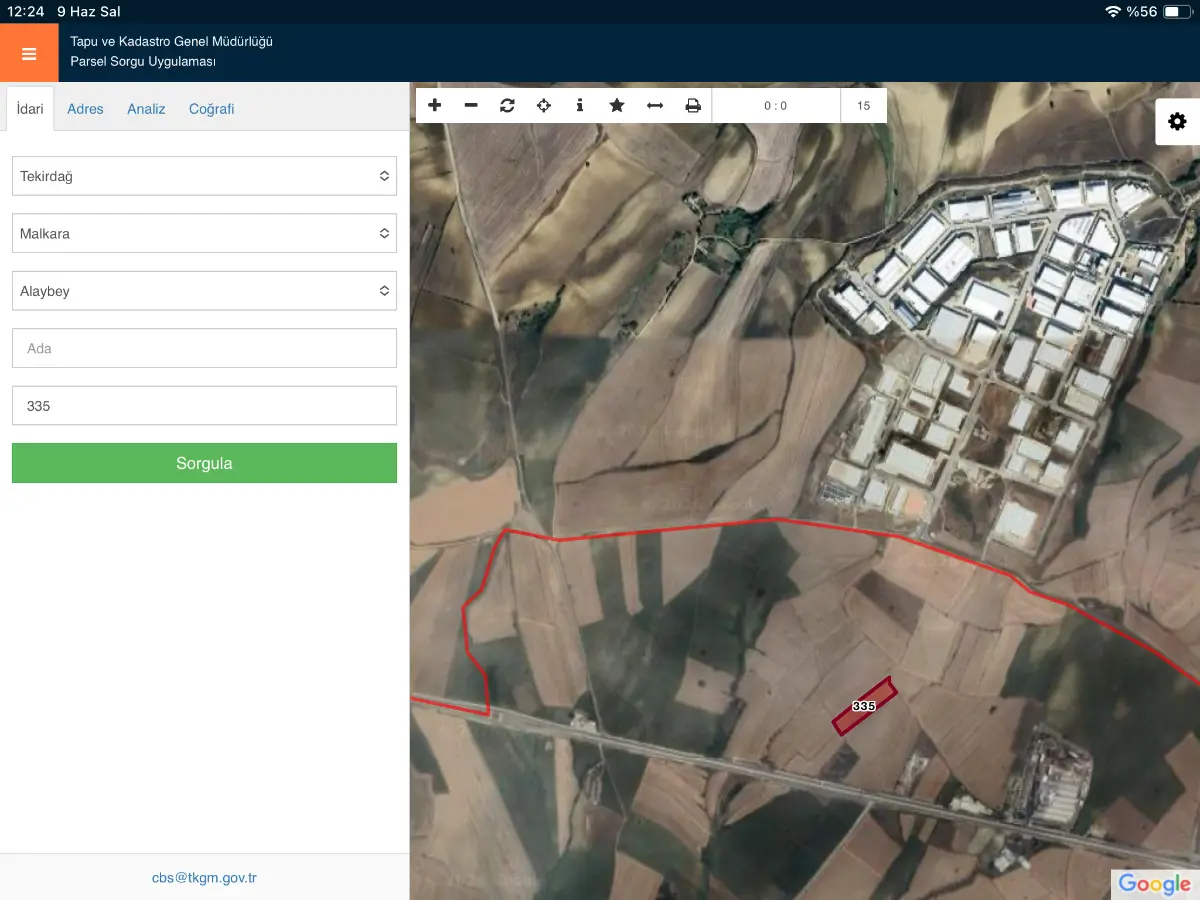Print the map
The width and height of the screenshot is (1200, 900).
tap(693, 105)
